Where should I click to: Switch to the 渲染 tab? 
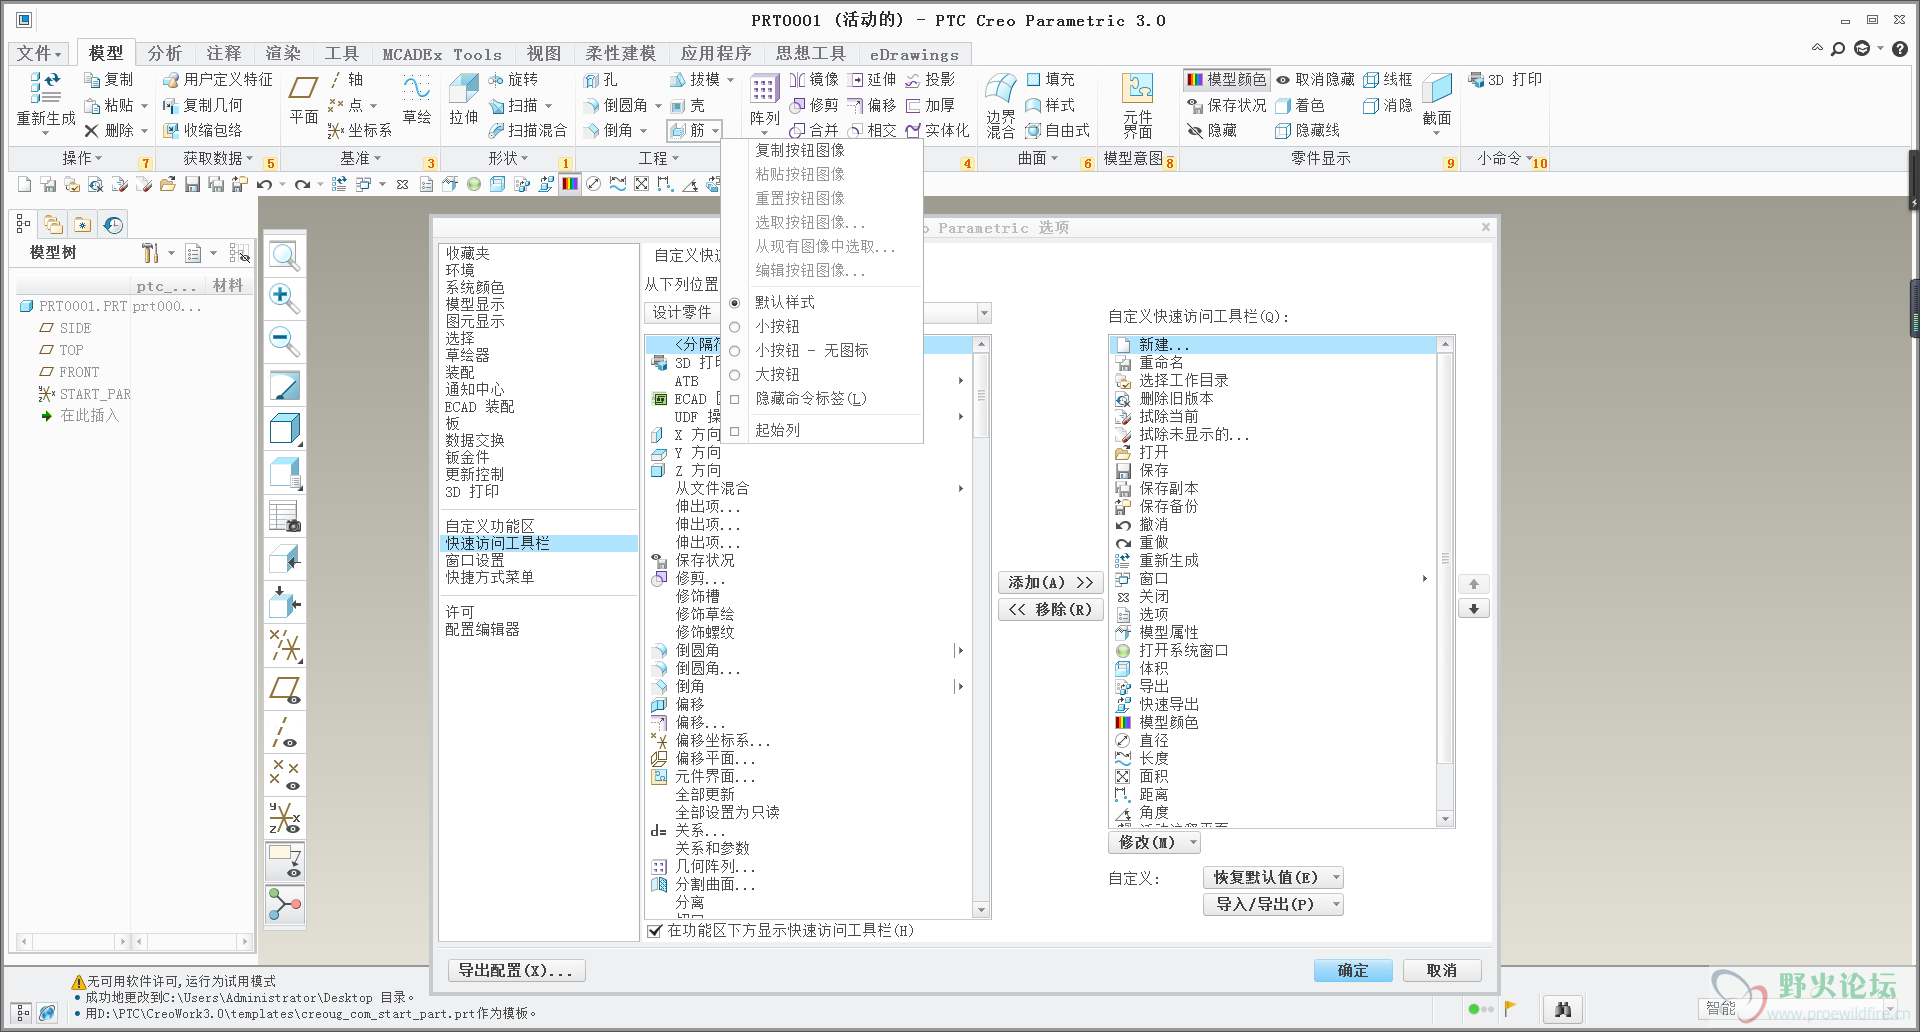[283, 54]
